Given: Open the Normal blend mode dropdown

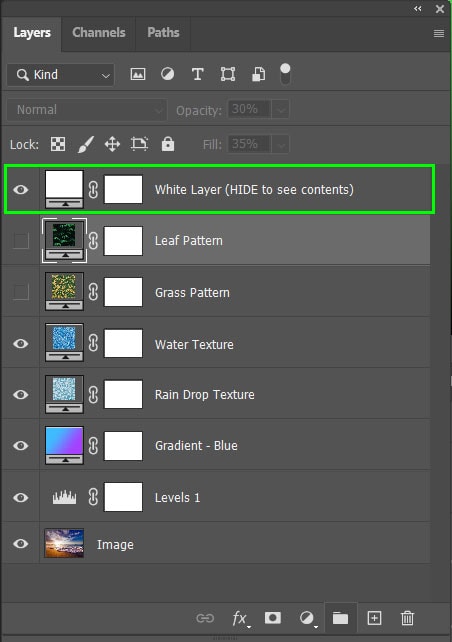Looking at the screenshot, I should coord(86,110).
